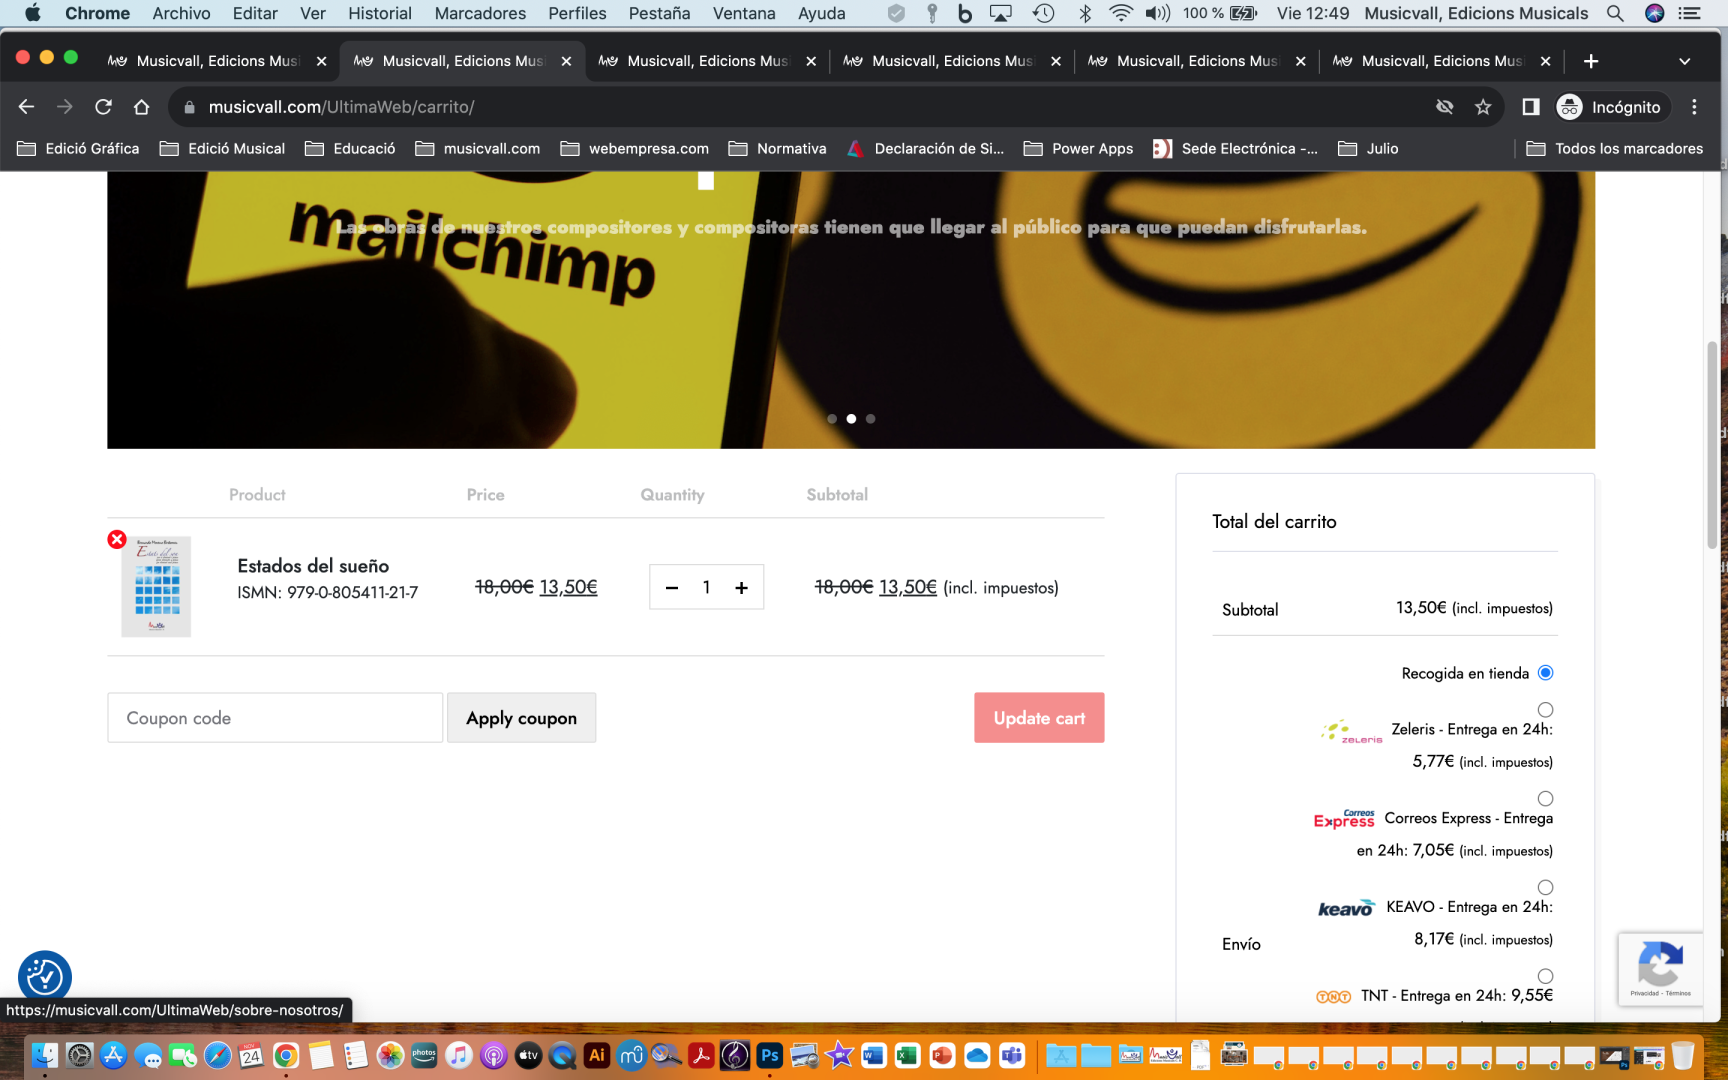The image size is (1728, 1080).
Task: Open the tracking protection eye icon
Action: 1444,107
